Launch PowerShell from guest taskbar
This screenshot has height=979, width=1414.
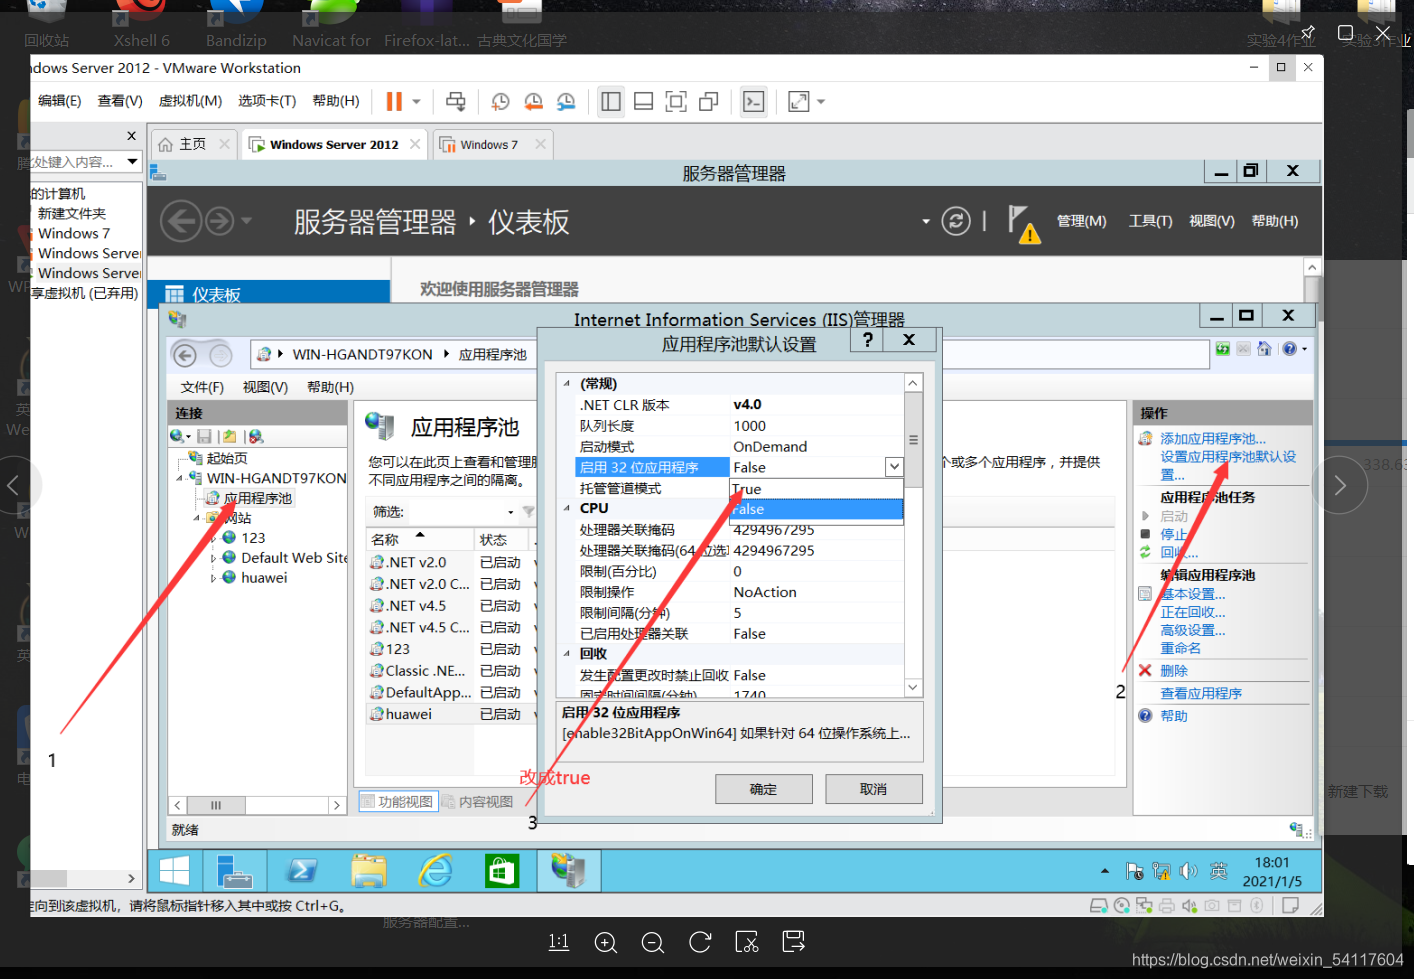coord(302,871)
